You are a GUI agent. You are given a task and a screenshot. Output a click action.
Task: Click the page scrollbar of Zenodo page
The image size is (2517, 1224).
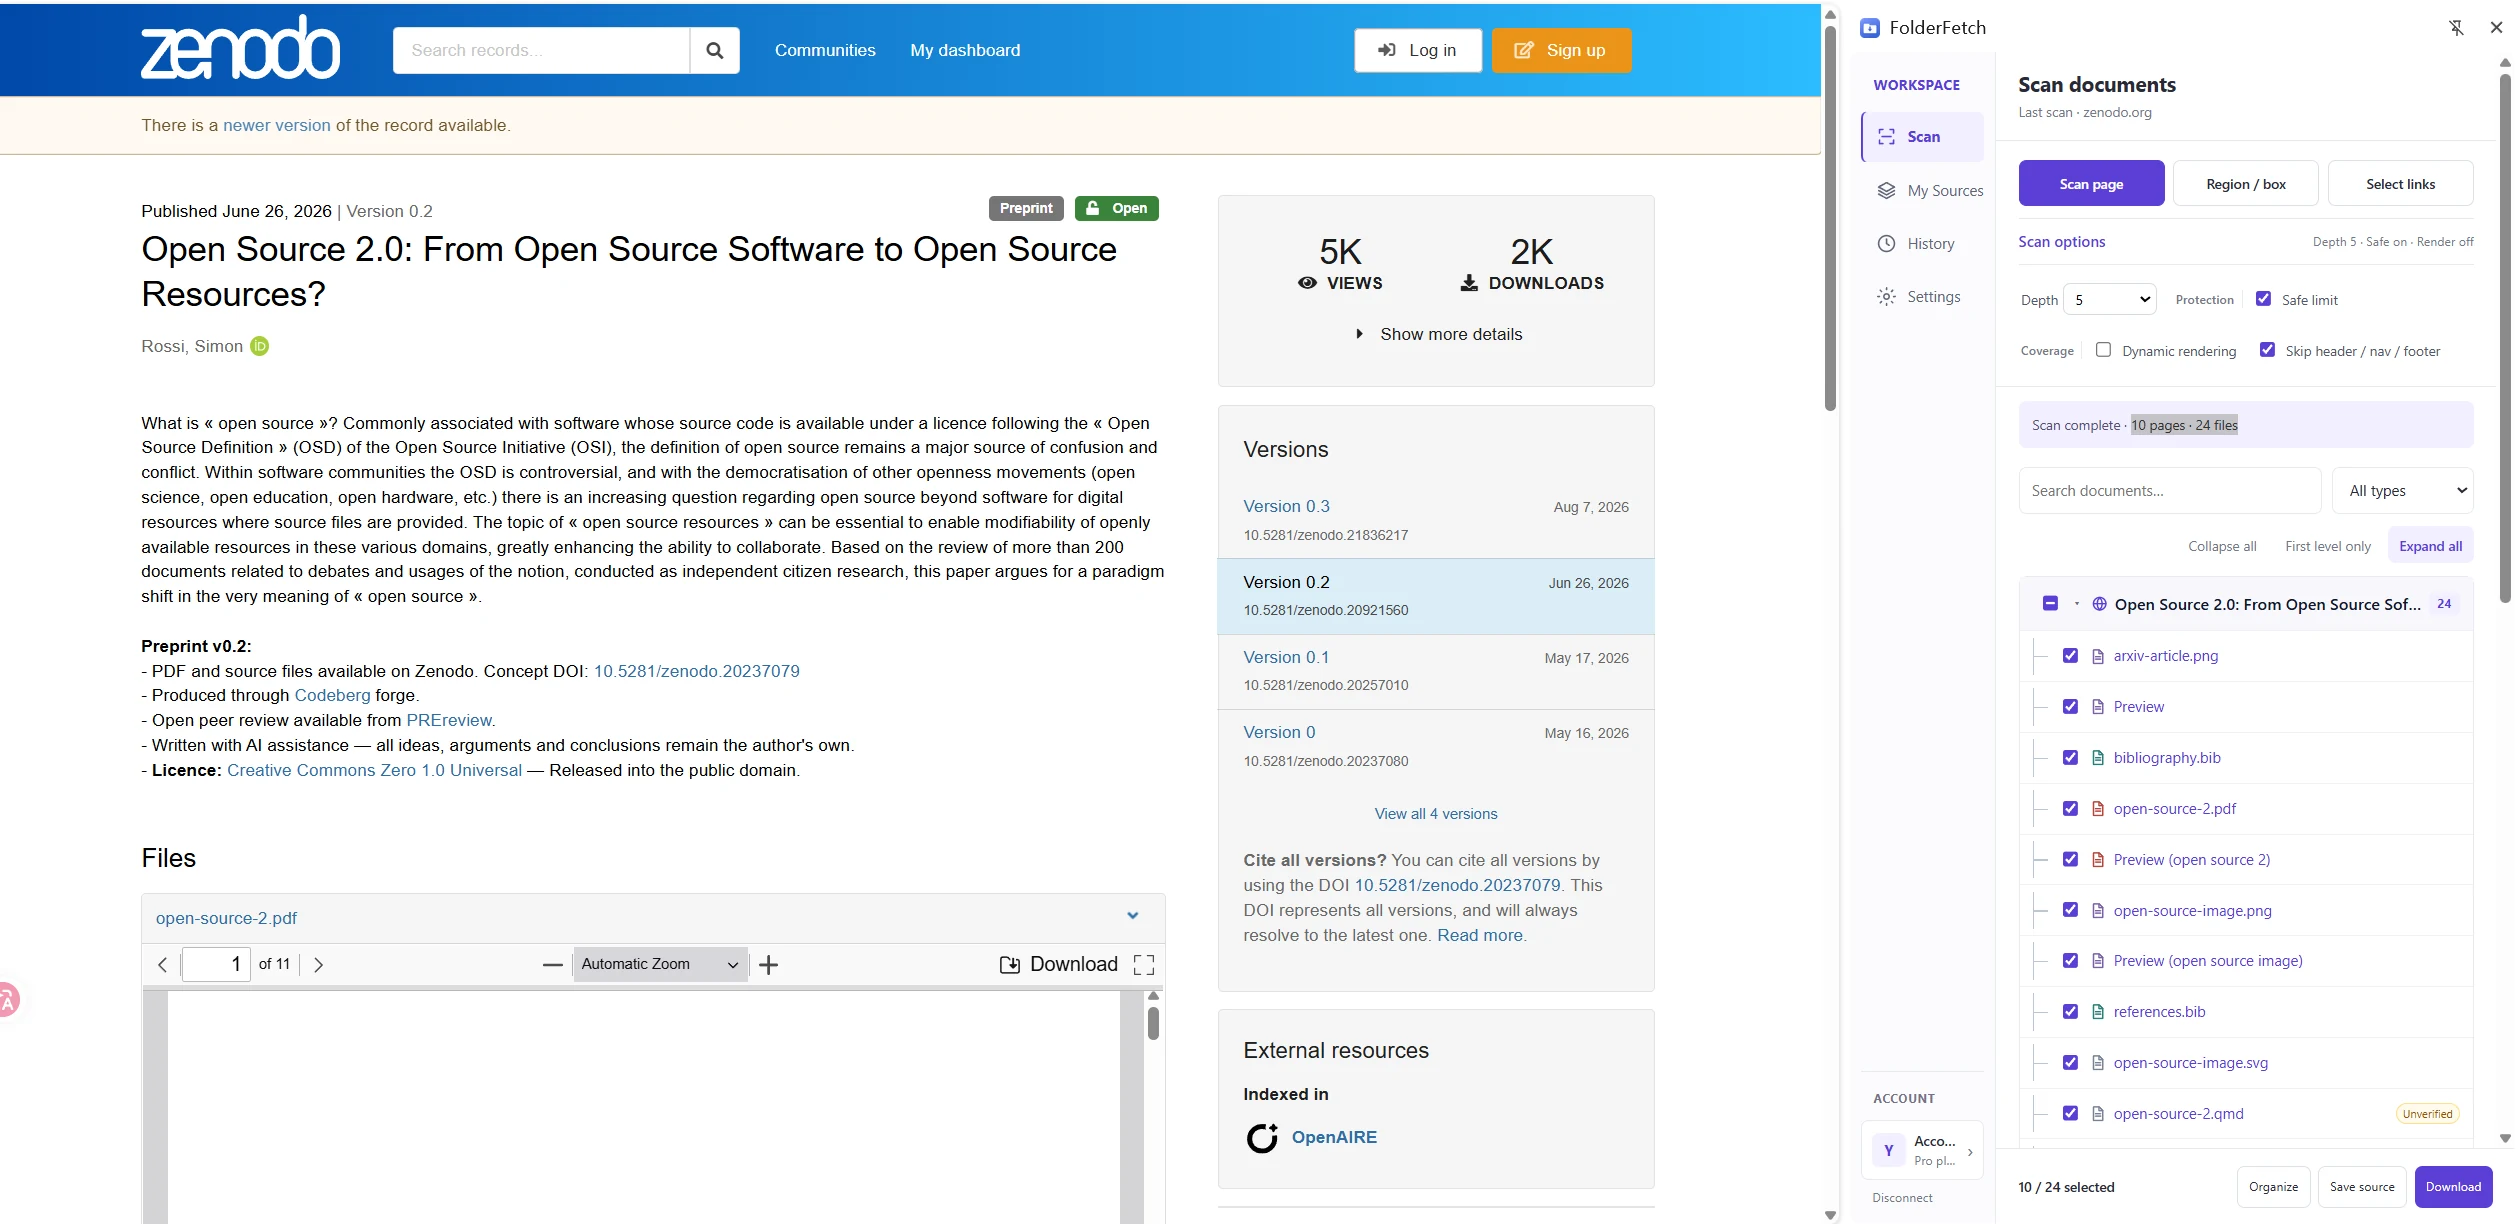click(1830, 217)
